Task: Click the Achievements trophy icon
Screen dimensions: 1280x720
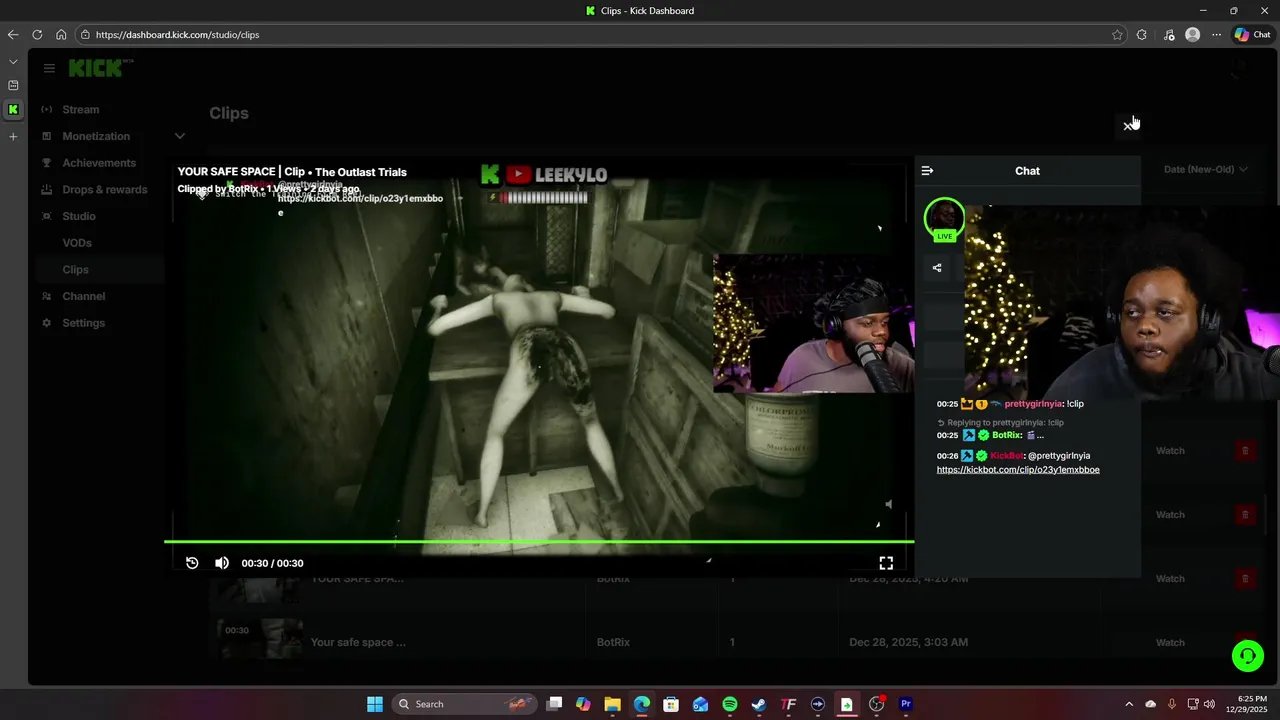Action: [x=46, y=163]
